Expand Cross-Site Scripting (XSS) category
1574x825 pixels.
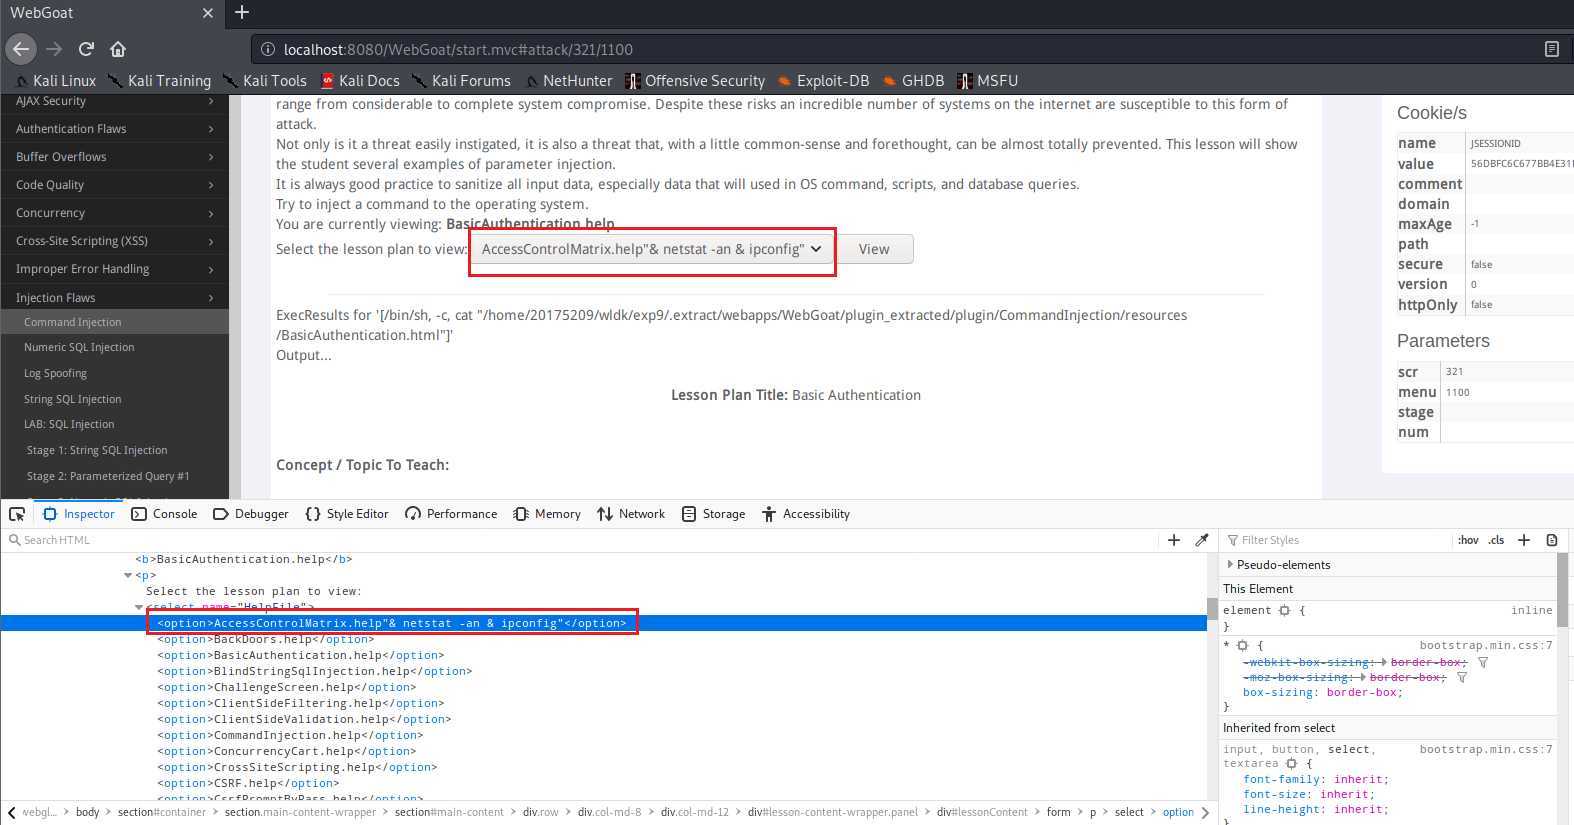114,241
